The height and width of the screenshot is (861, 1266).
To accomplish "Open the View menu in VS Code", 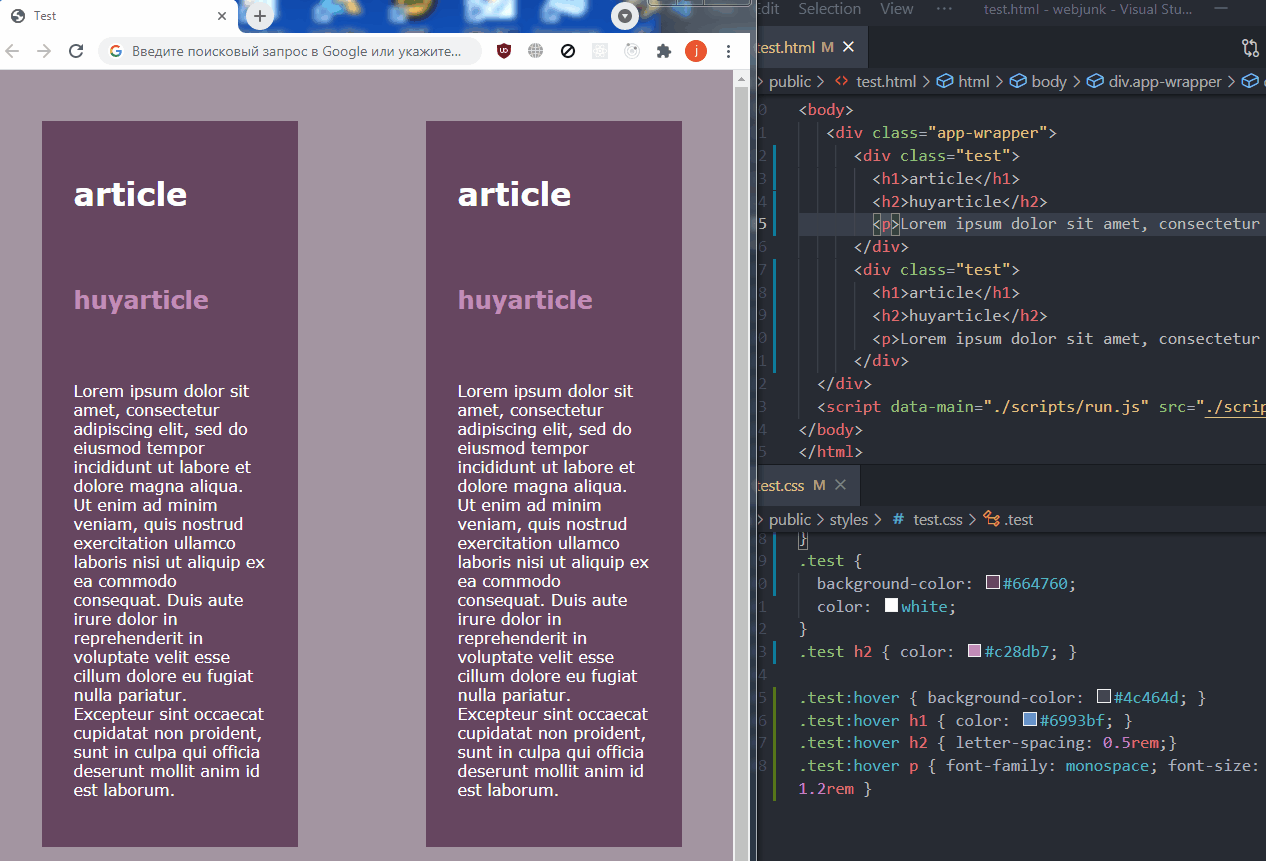I will point(897,9).
